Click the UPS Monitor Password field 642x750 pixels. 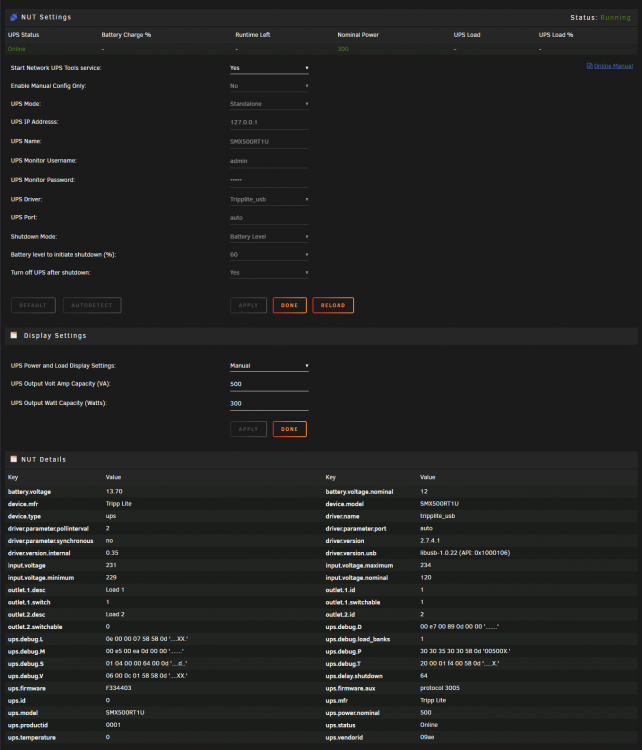click(x=269, y=180)
